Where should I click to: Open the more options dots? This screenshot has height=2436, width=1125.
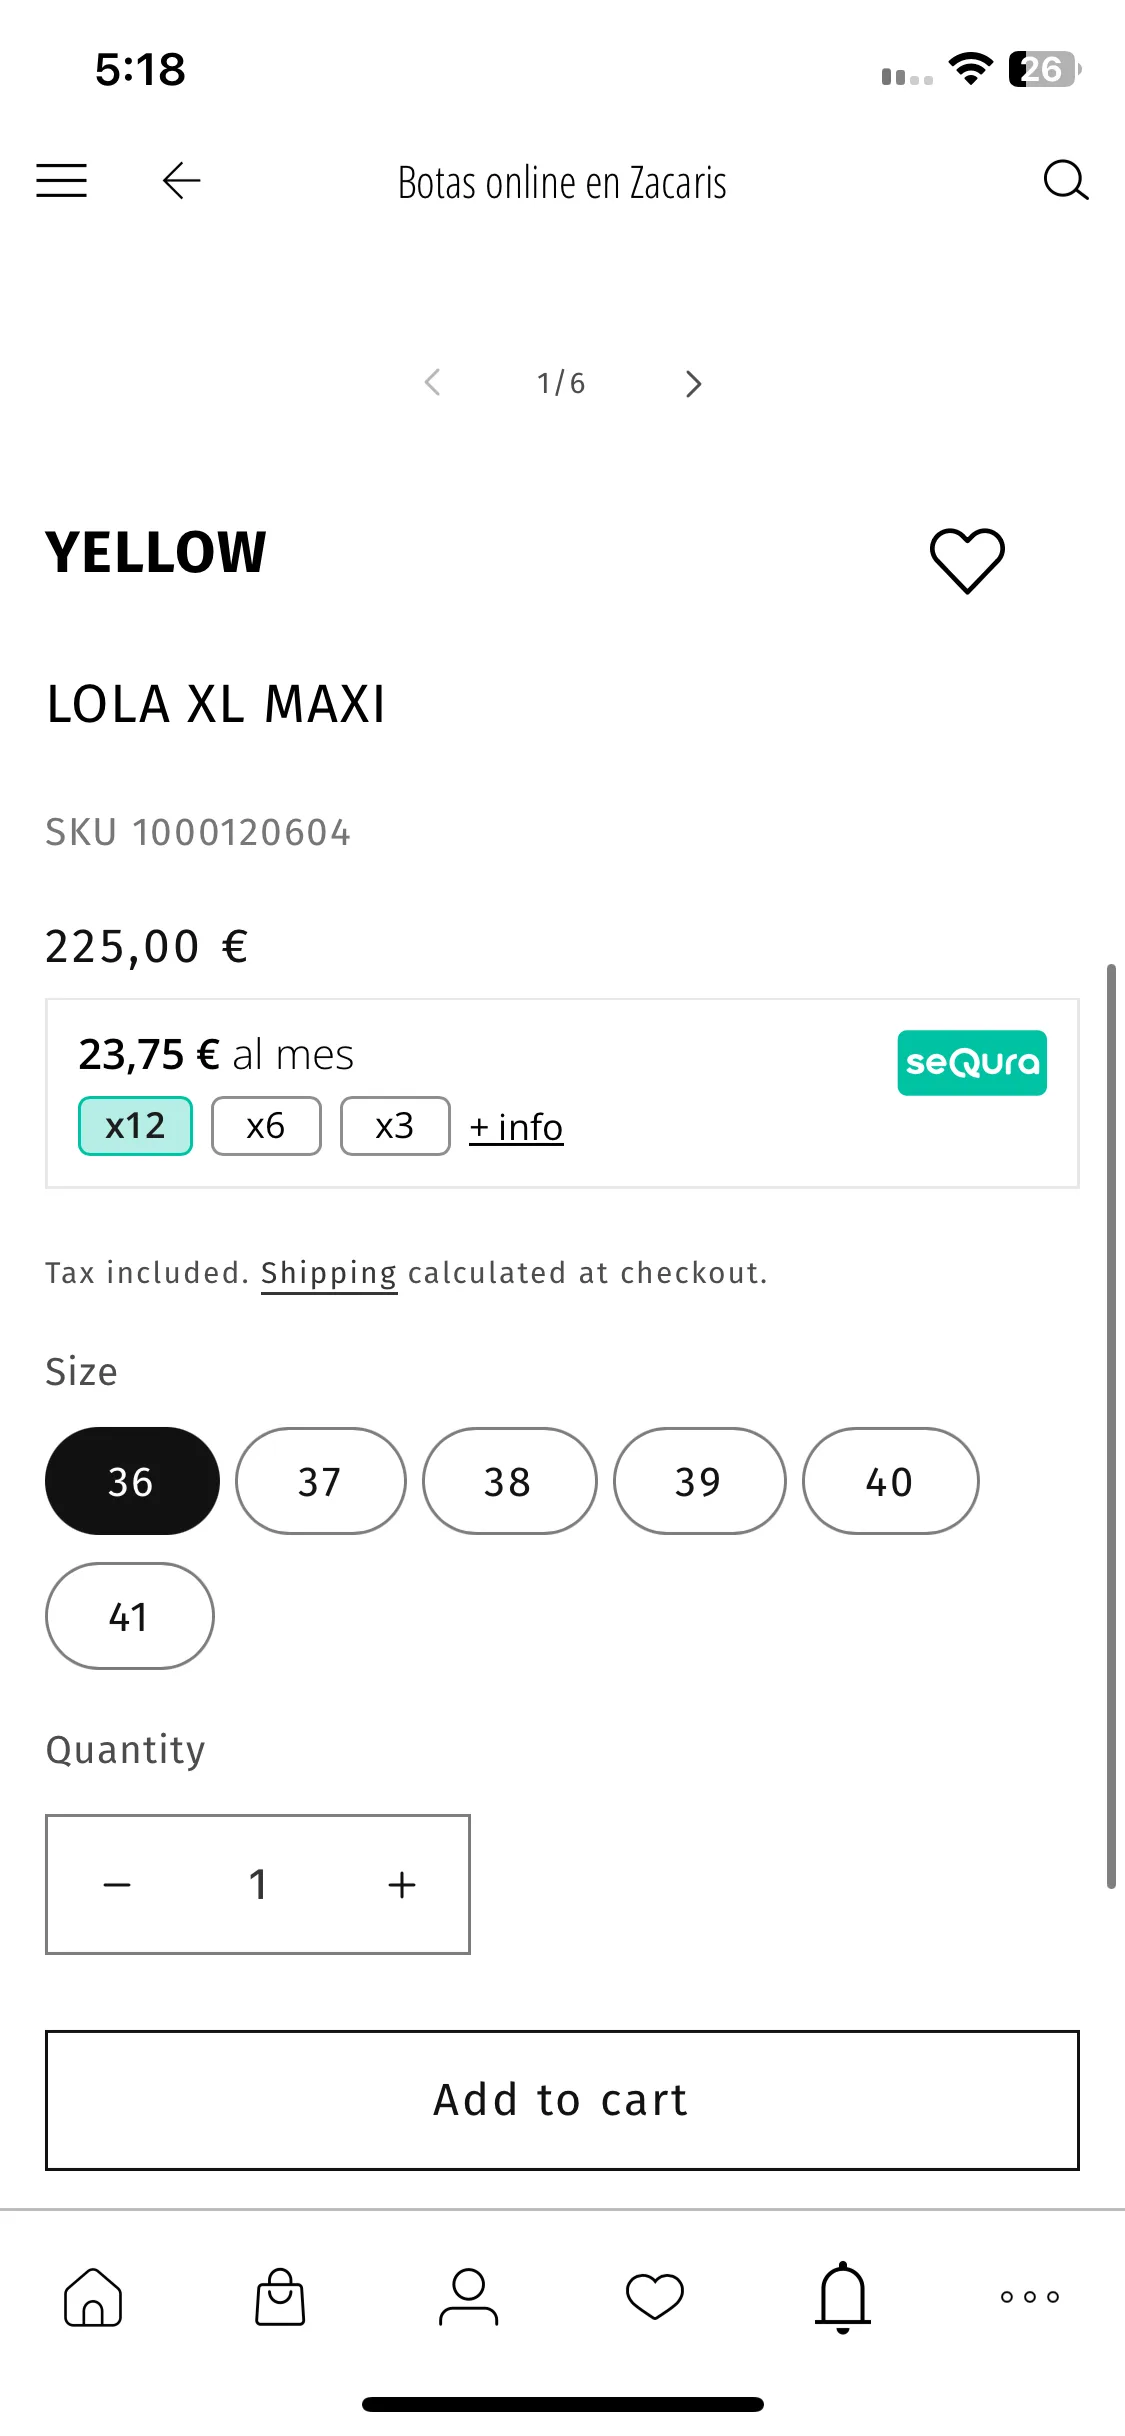(x=1030, y=2296)
